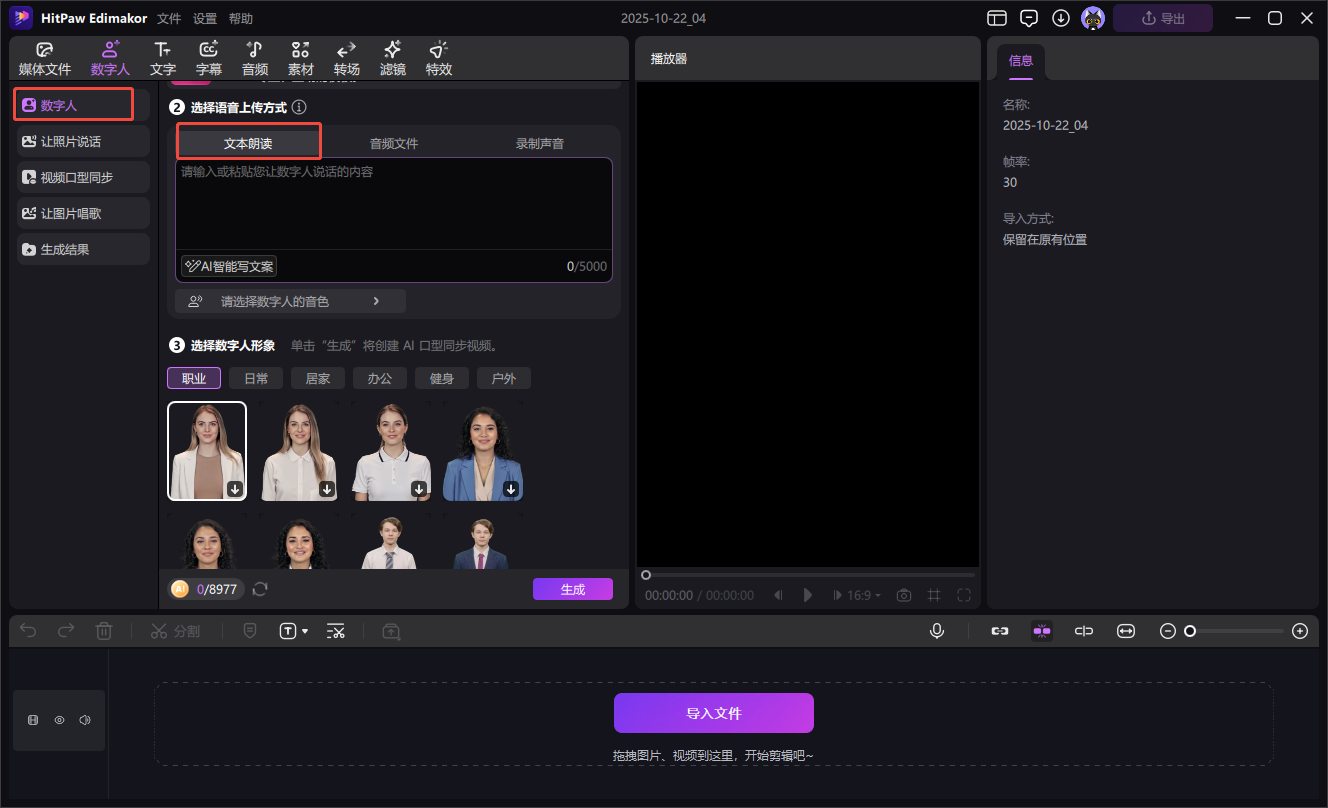This screenshot has height=808, width=1328.
Task: Select the 分割 split tool
Action: pyautogui.click(x=176, y=630)
